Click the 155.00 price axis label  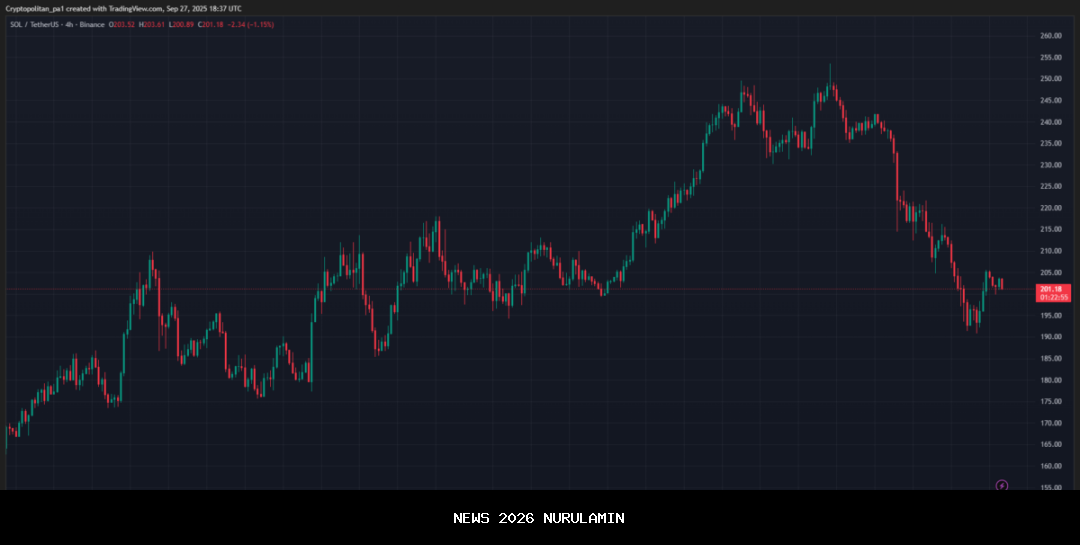1050,488
